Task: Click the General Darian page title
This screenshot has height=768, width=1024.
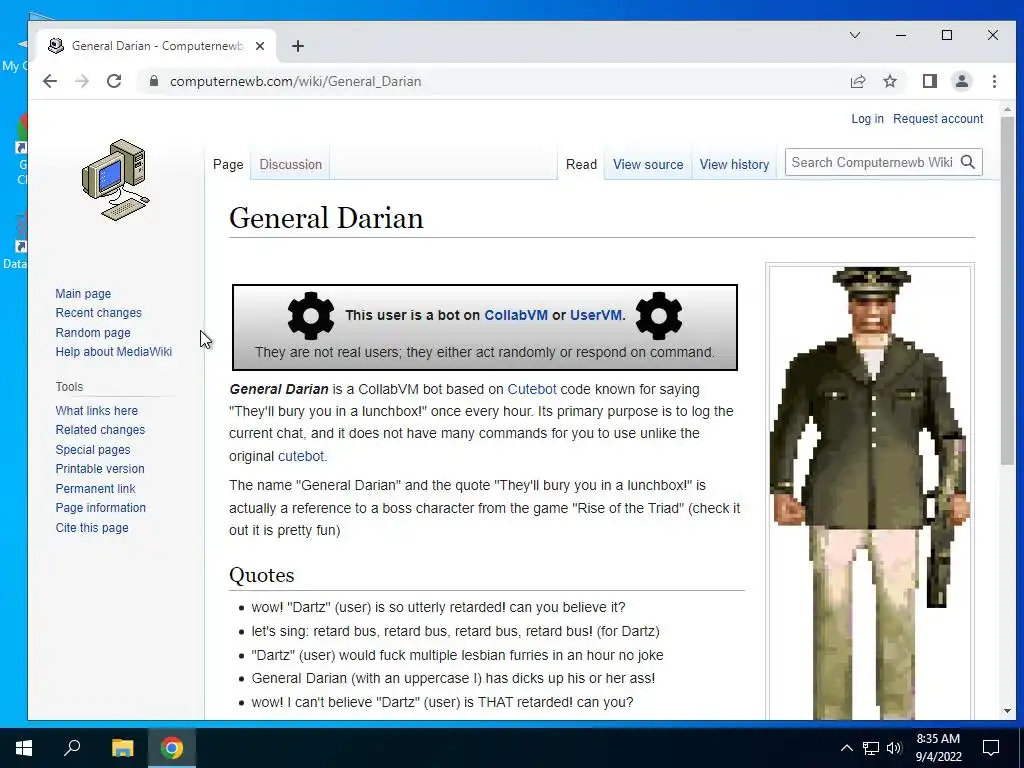Action: pyautogui.click(x=327, y=218)
